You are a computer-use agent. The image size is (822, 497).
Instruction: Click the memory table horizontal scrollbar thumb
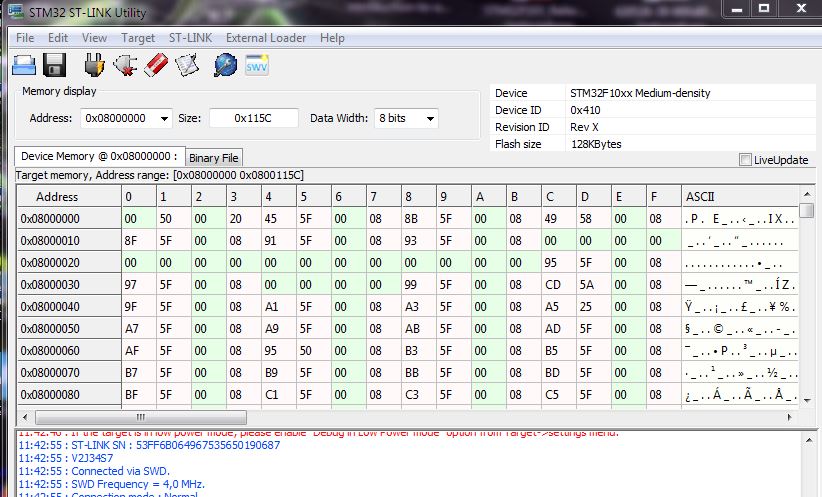point(140,417)
